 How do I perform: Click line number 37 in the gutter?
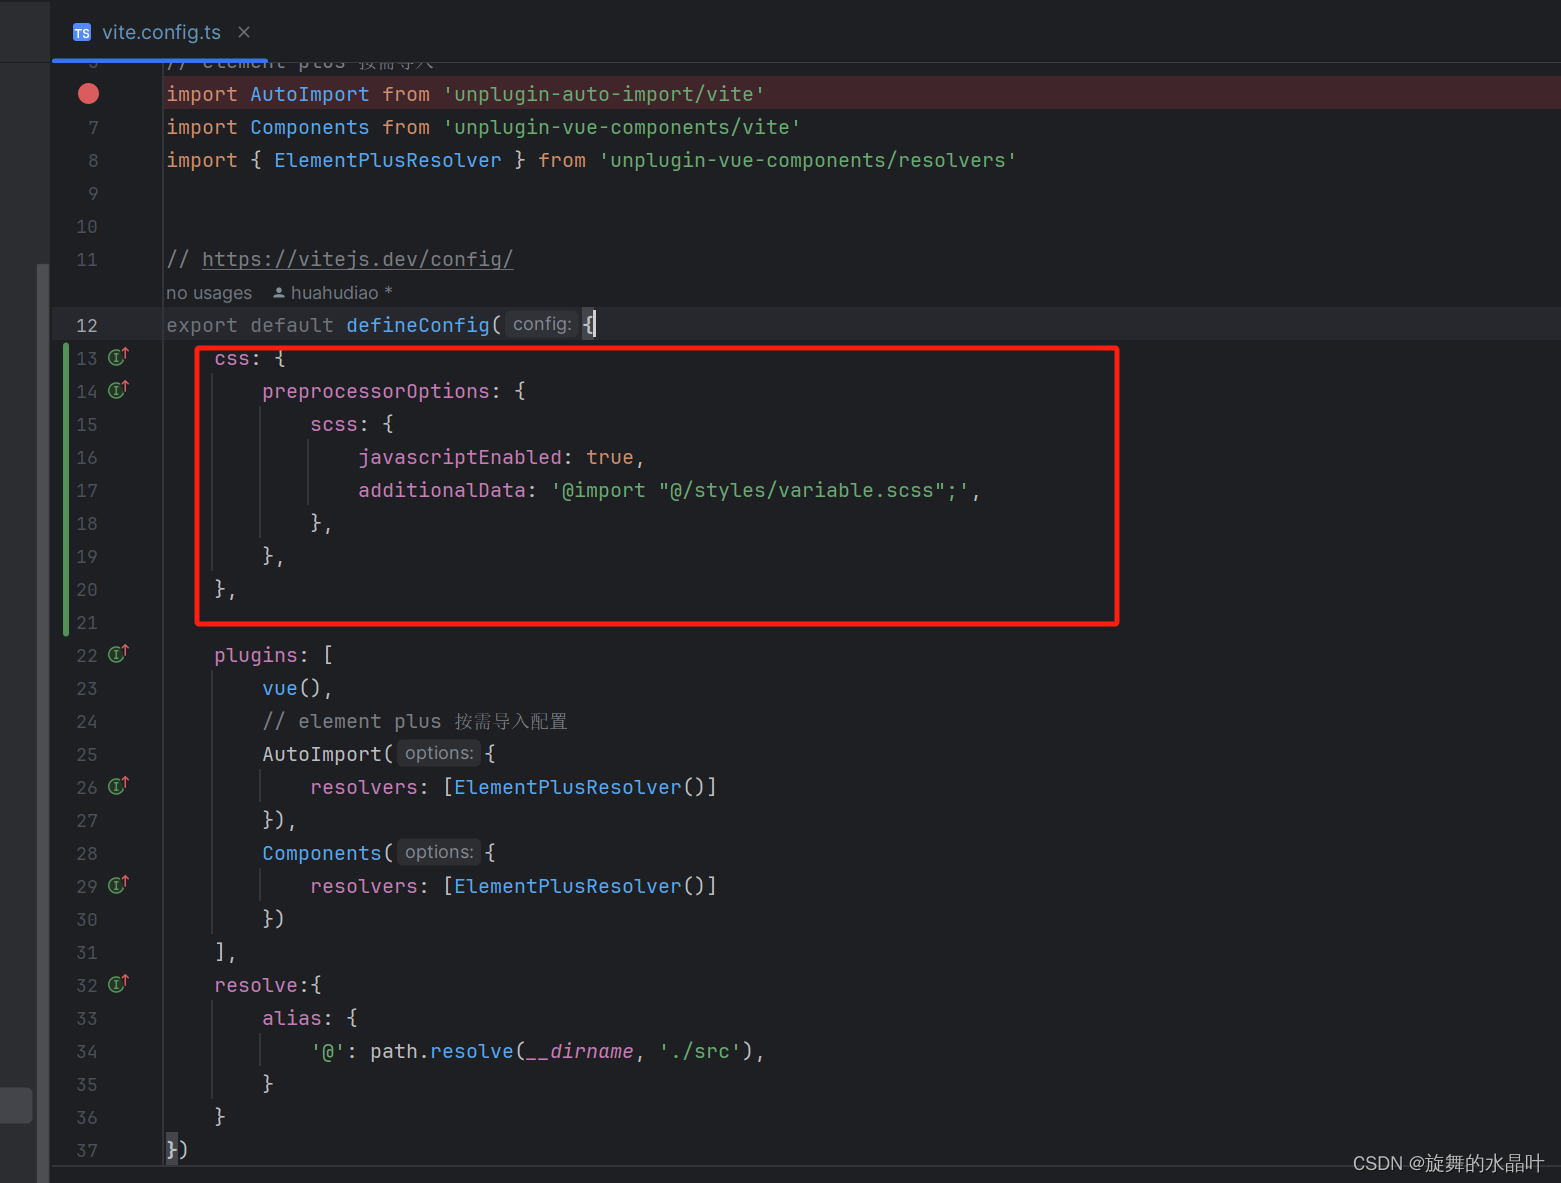87,1150
